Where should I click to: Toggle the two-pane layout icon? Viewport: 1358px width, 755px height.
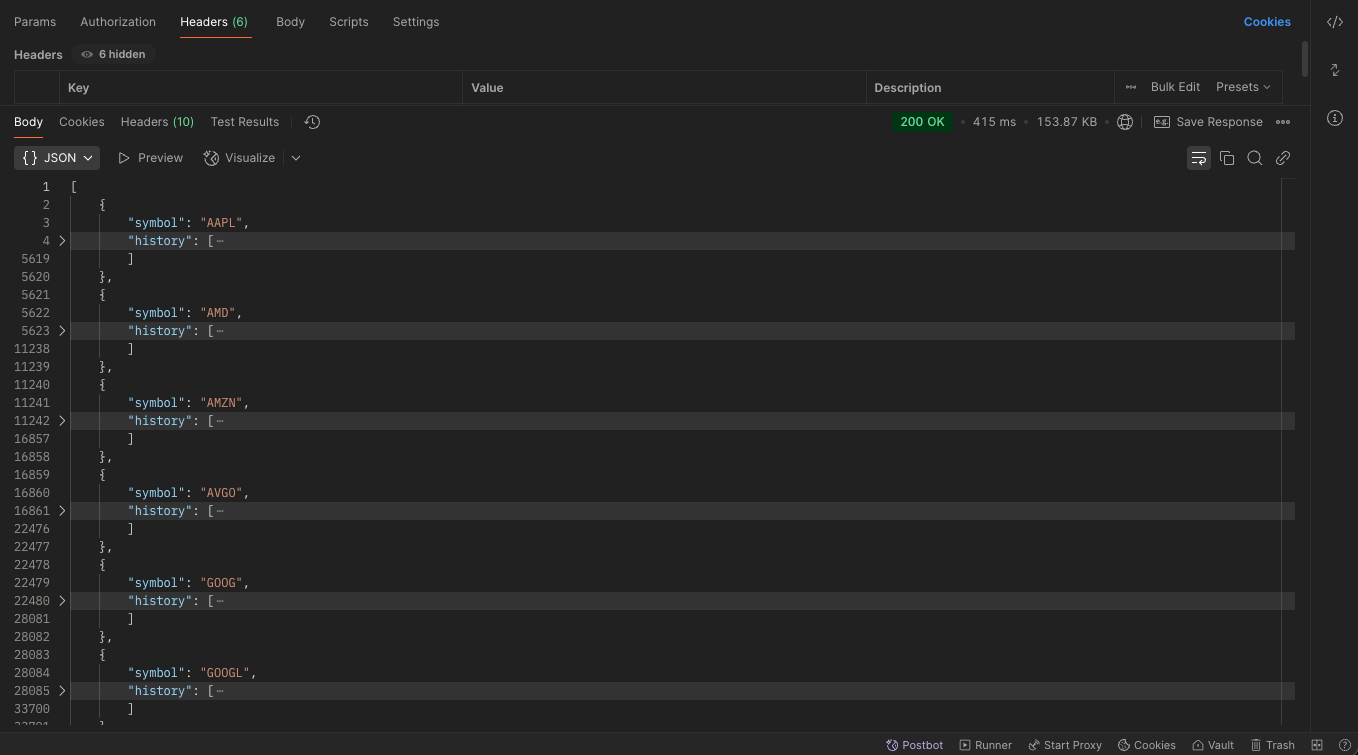click(x=1317, y=745)
